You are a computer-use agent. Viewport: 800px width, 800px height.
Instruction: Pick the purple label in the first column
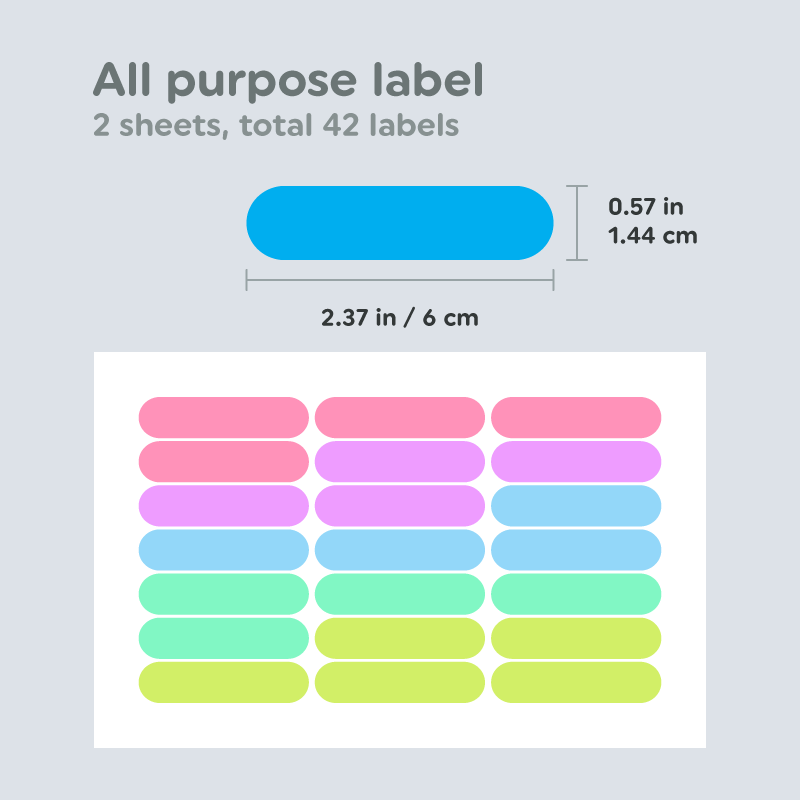pos(223,505)
